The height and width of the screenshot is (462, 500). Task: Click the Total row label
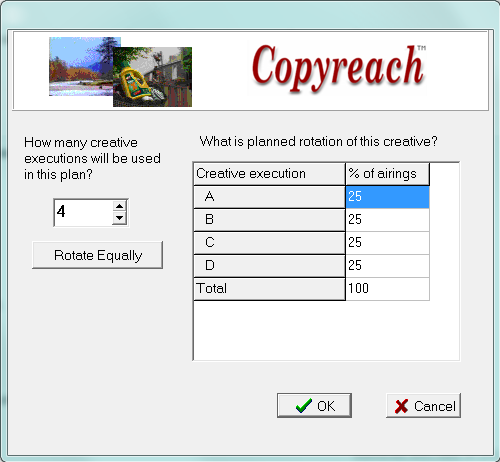click(269, 289)
